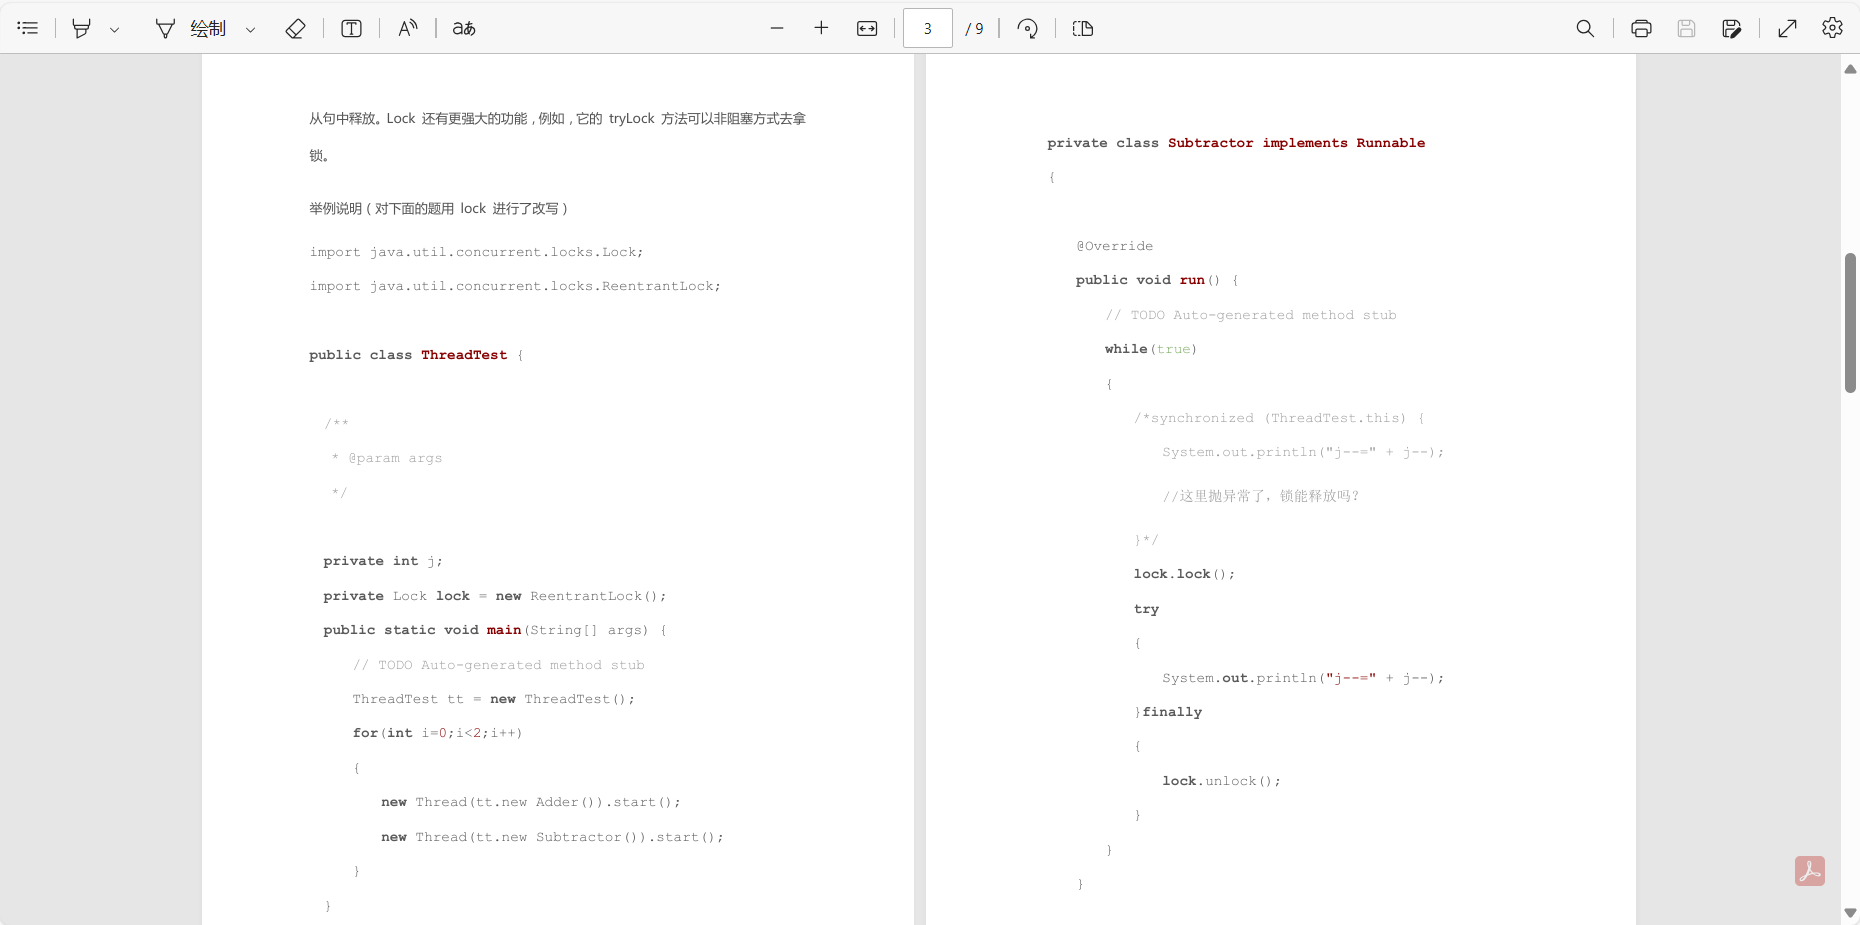
Task: Add a text box annotation
Action: (351, 28)
